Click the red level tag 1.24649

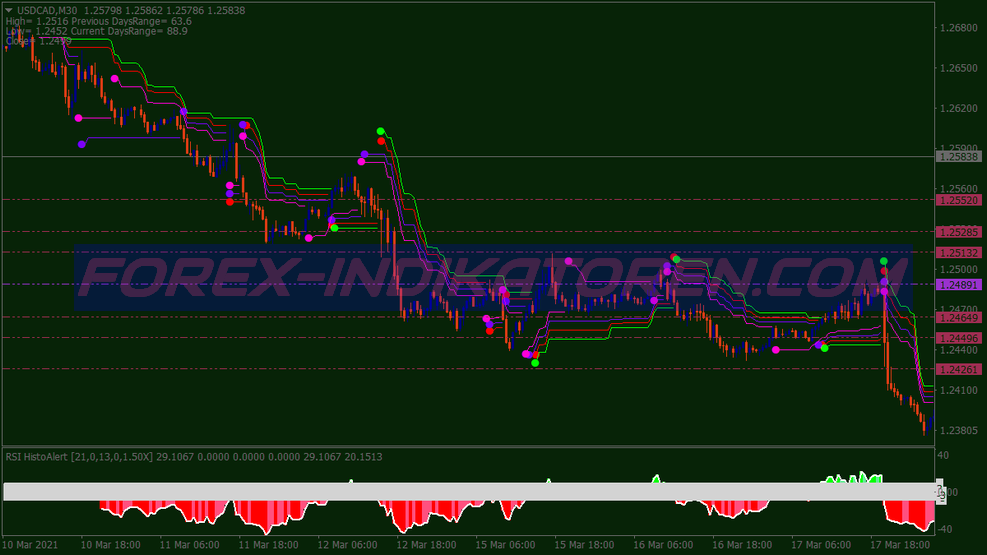click(x=959, y=318)
